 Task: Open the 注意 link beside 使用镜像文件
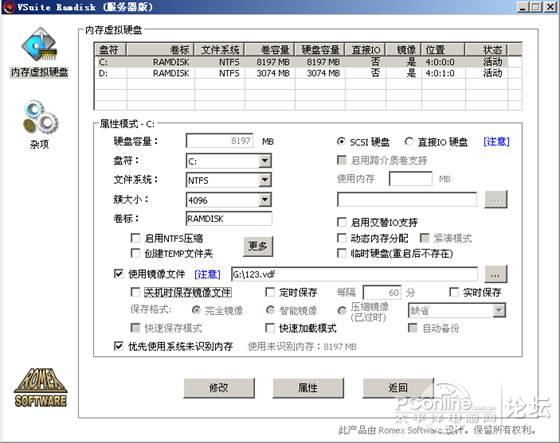(x=207, y=274)
